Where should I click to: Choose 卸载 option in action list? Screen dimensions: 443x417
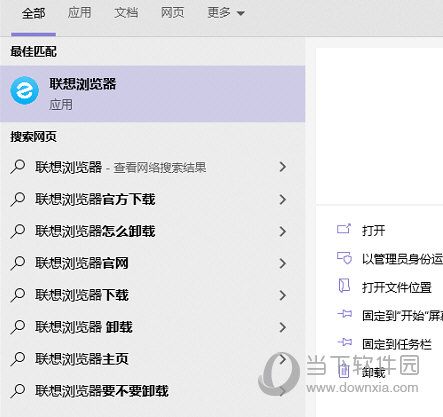click(374, 373)
